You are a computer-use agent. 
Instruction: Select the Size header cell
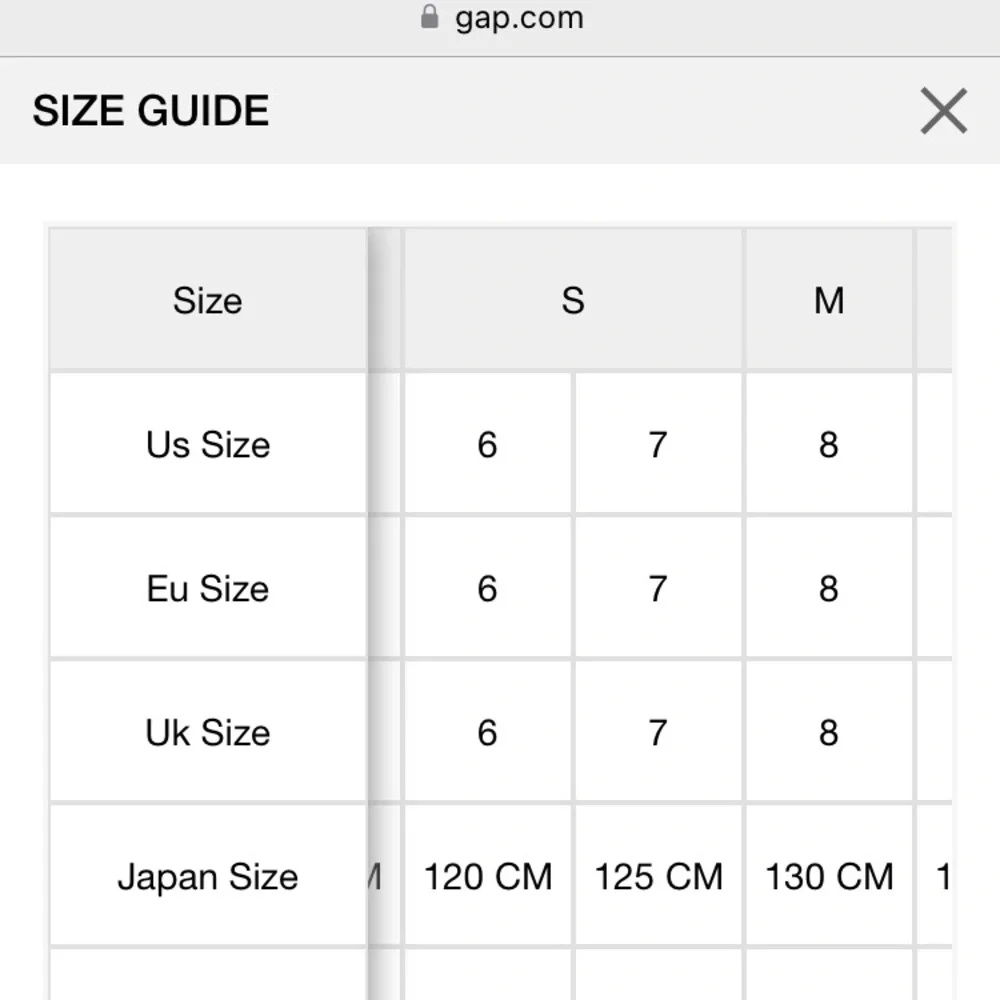208,300
